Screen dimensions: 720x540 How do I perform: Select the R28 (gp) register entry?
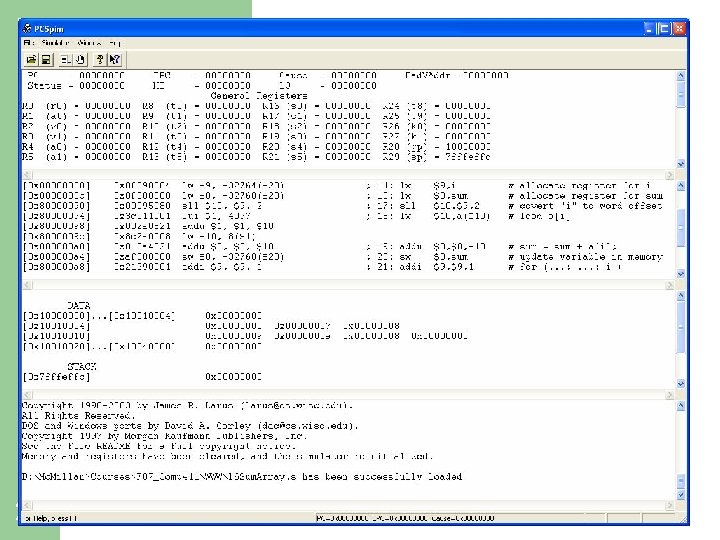[x=437, y=147]
